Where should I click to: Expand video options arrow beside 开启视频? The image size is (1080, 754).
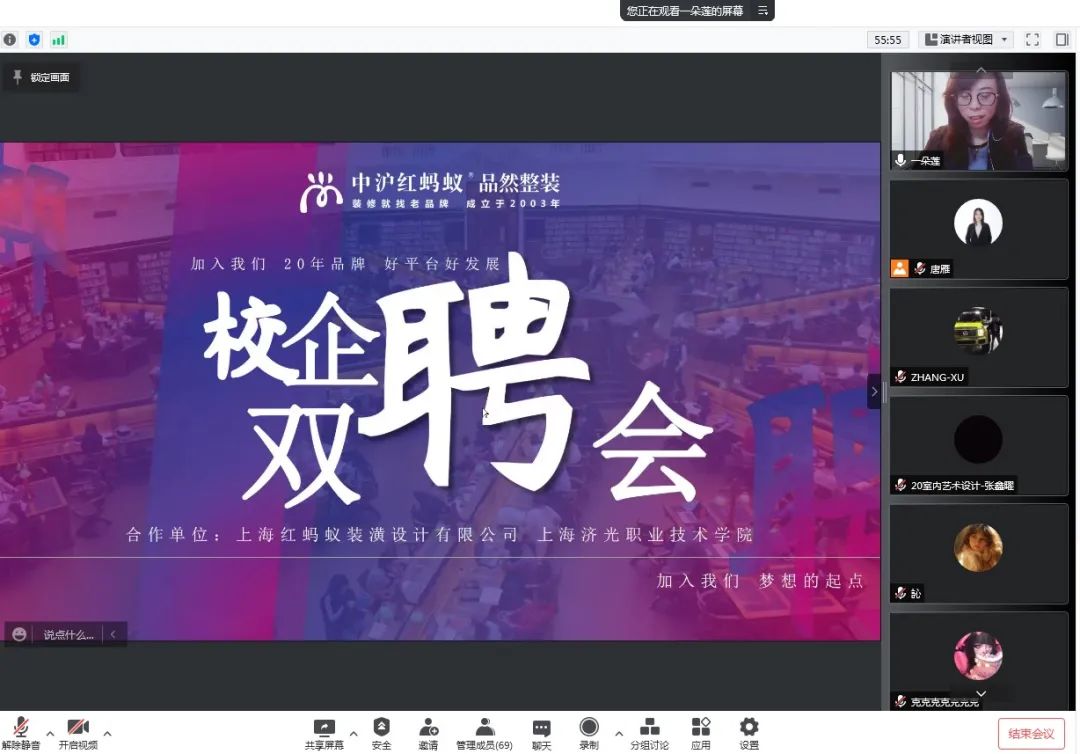(x=107, y=734)
